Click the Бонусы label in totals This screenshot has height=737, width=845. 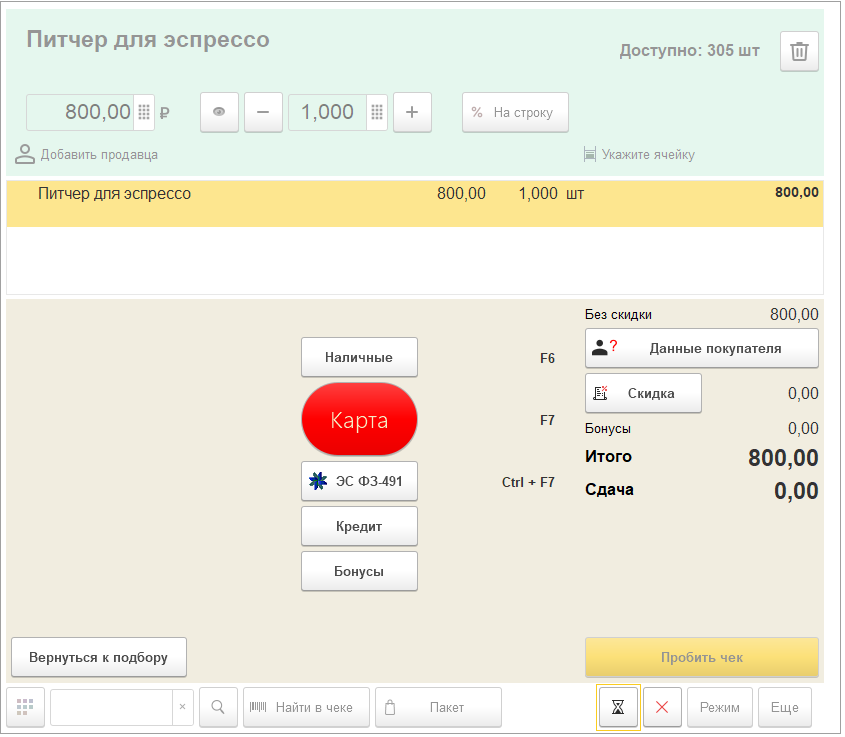608,429
